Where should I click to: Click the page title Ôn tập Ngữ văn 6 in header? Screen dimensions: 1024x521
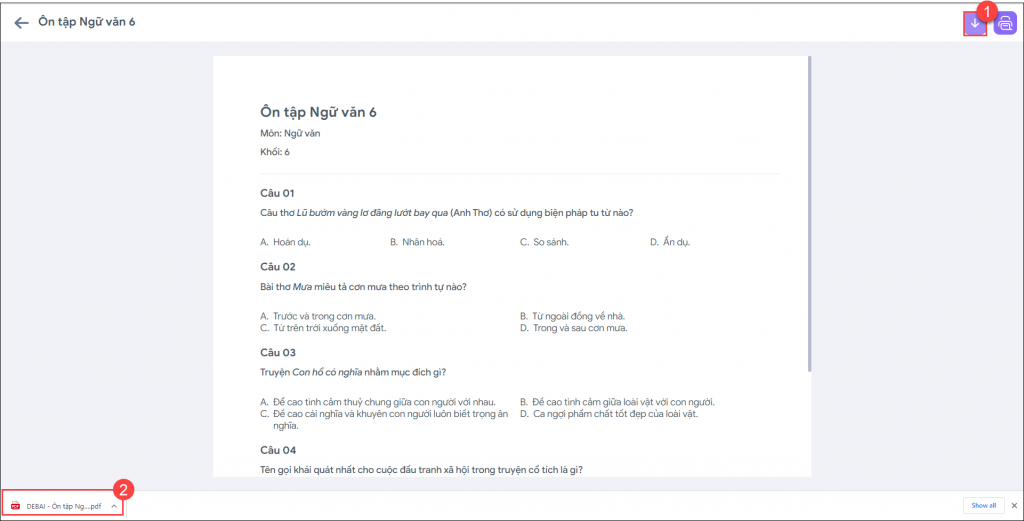point(87,22)
